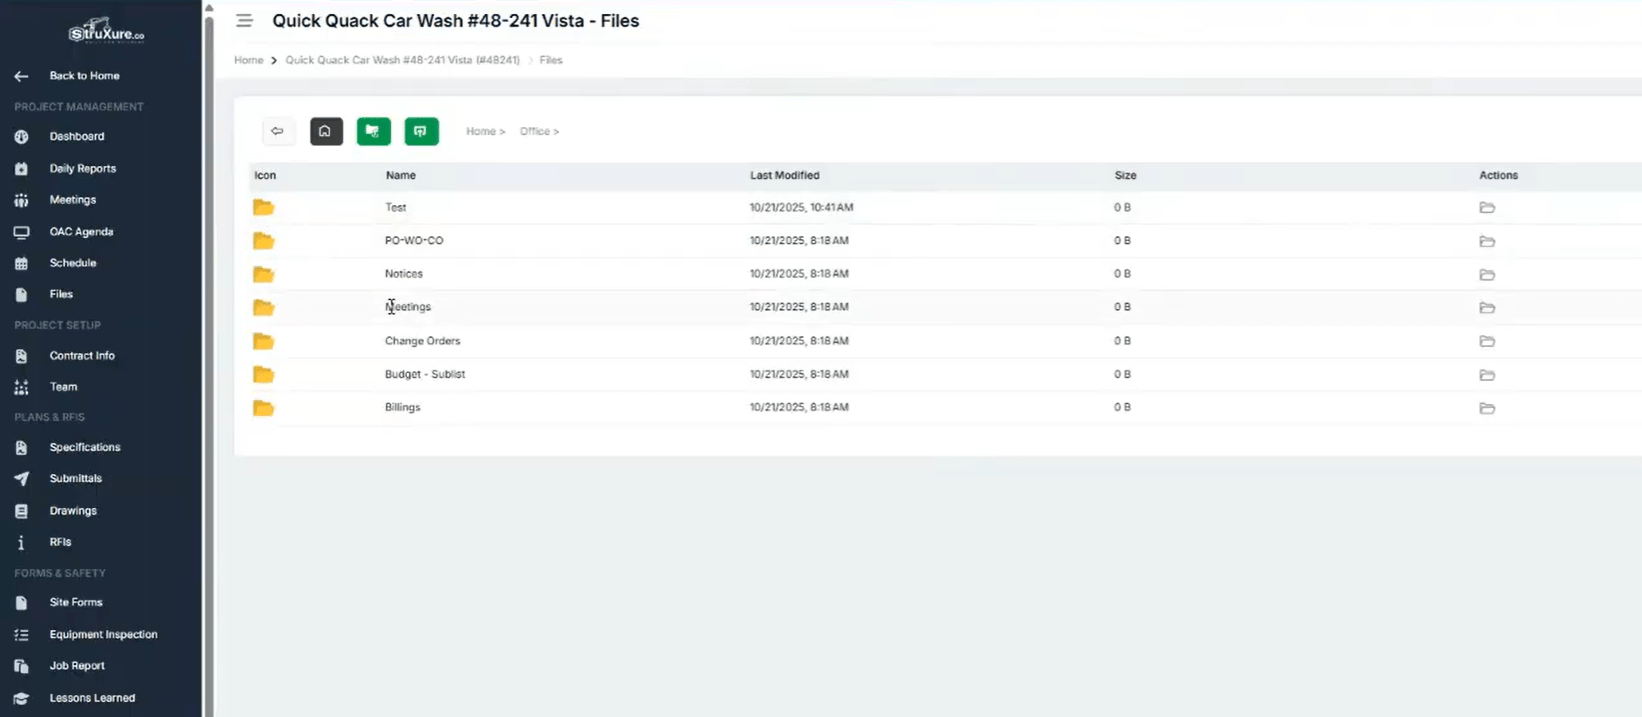The height and width of the screenshot is (717, 1642).
Task: Click the Dashboard icon in sidebar
Action: pyautogui.click(x=21, y=137)
